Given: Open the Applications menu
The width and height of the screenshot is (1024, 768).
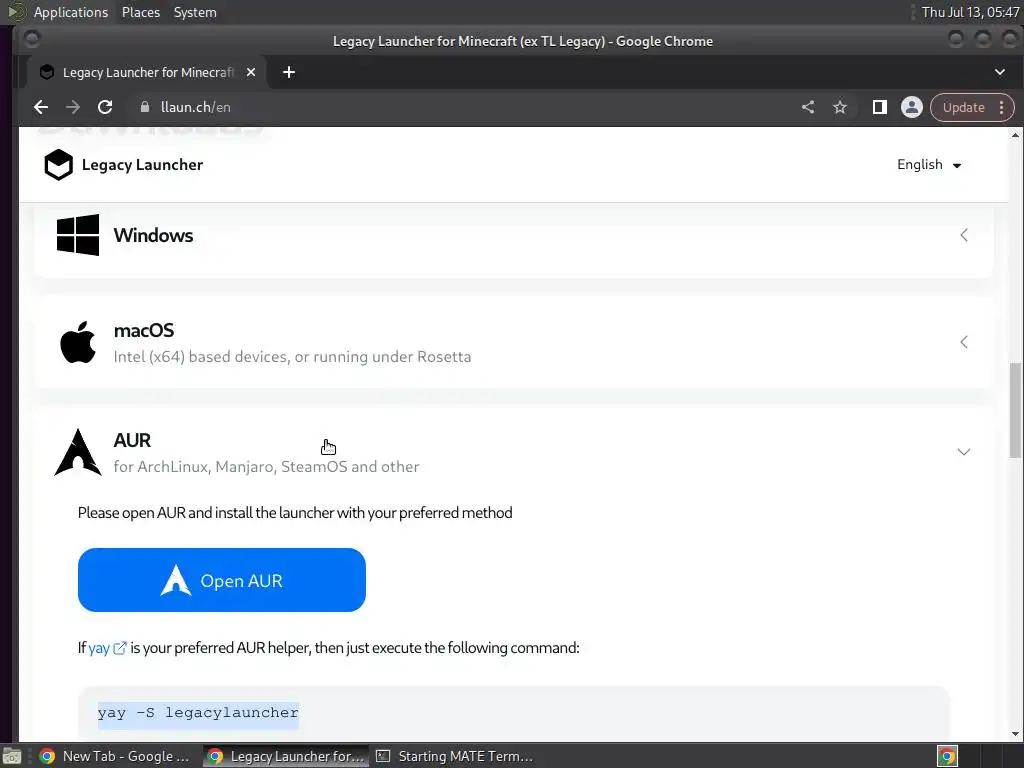Looking at the screenshot, I should (71, 12).
